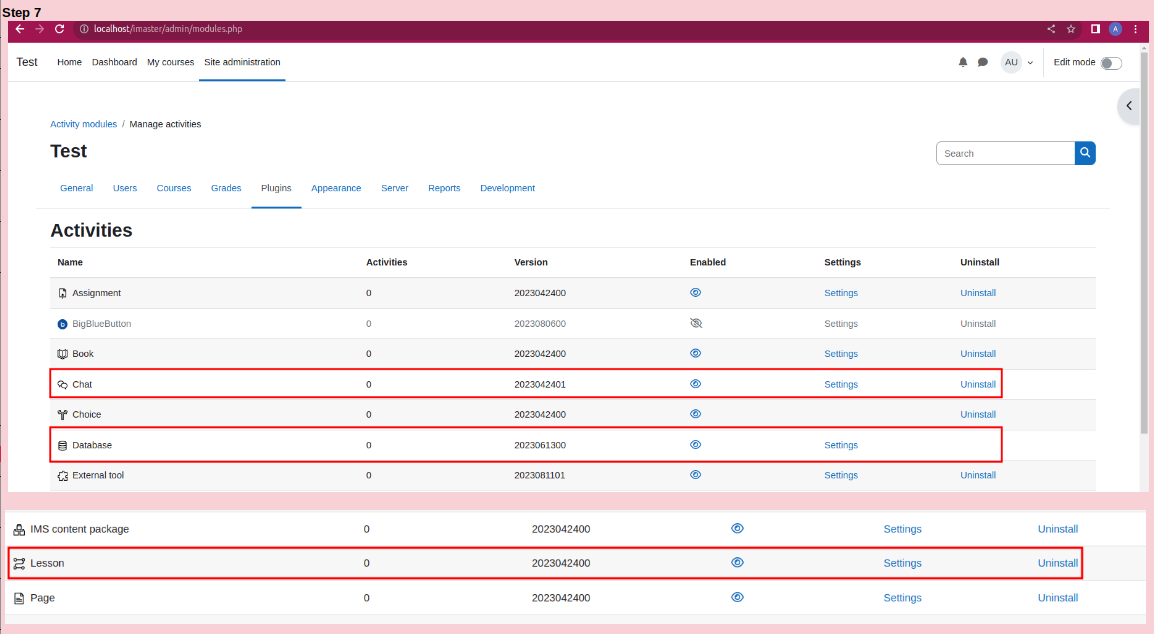
Task: Open the browser three-dot menu
Action: tap(1136, 29)
